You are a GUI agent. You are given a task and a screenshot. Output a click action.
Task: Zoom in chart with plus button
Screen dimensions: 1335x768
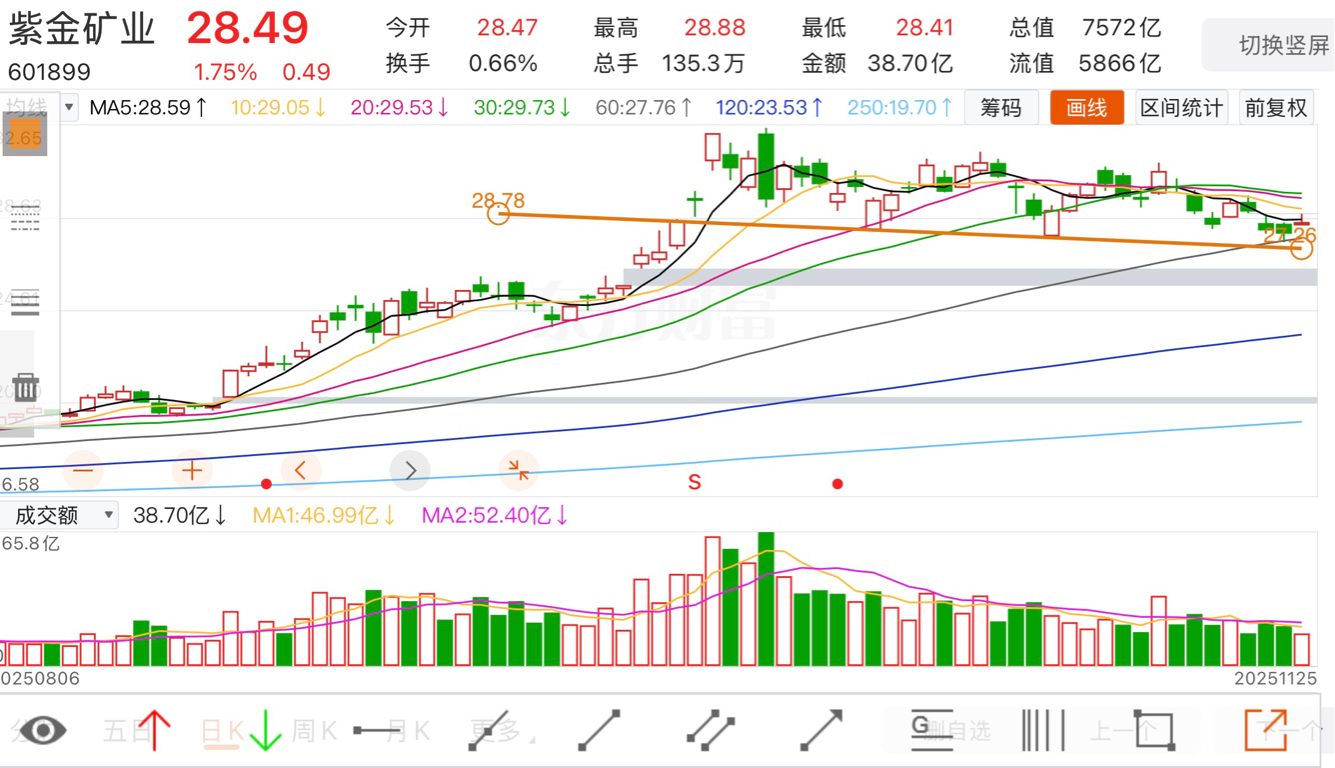192,470
